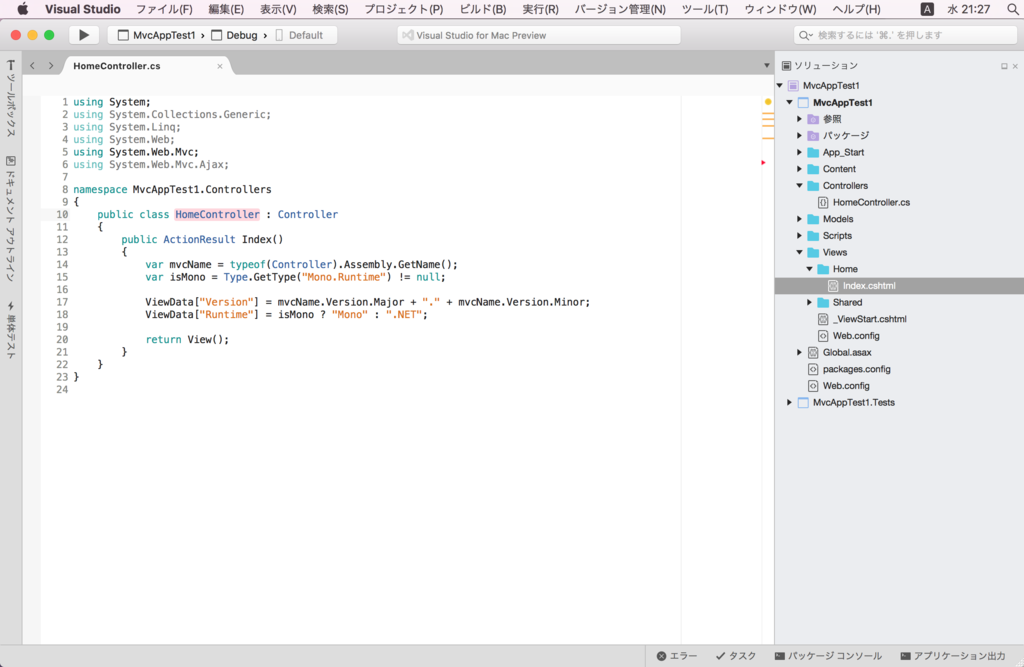Select Index.cshtml in the solution tree
Viewport: 1024px width, 667px height.
tap(869, 285)
